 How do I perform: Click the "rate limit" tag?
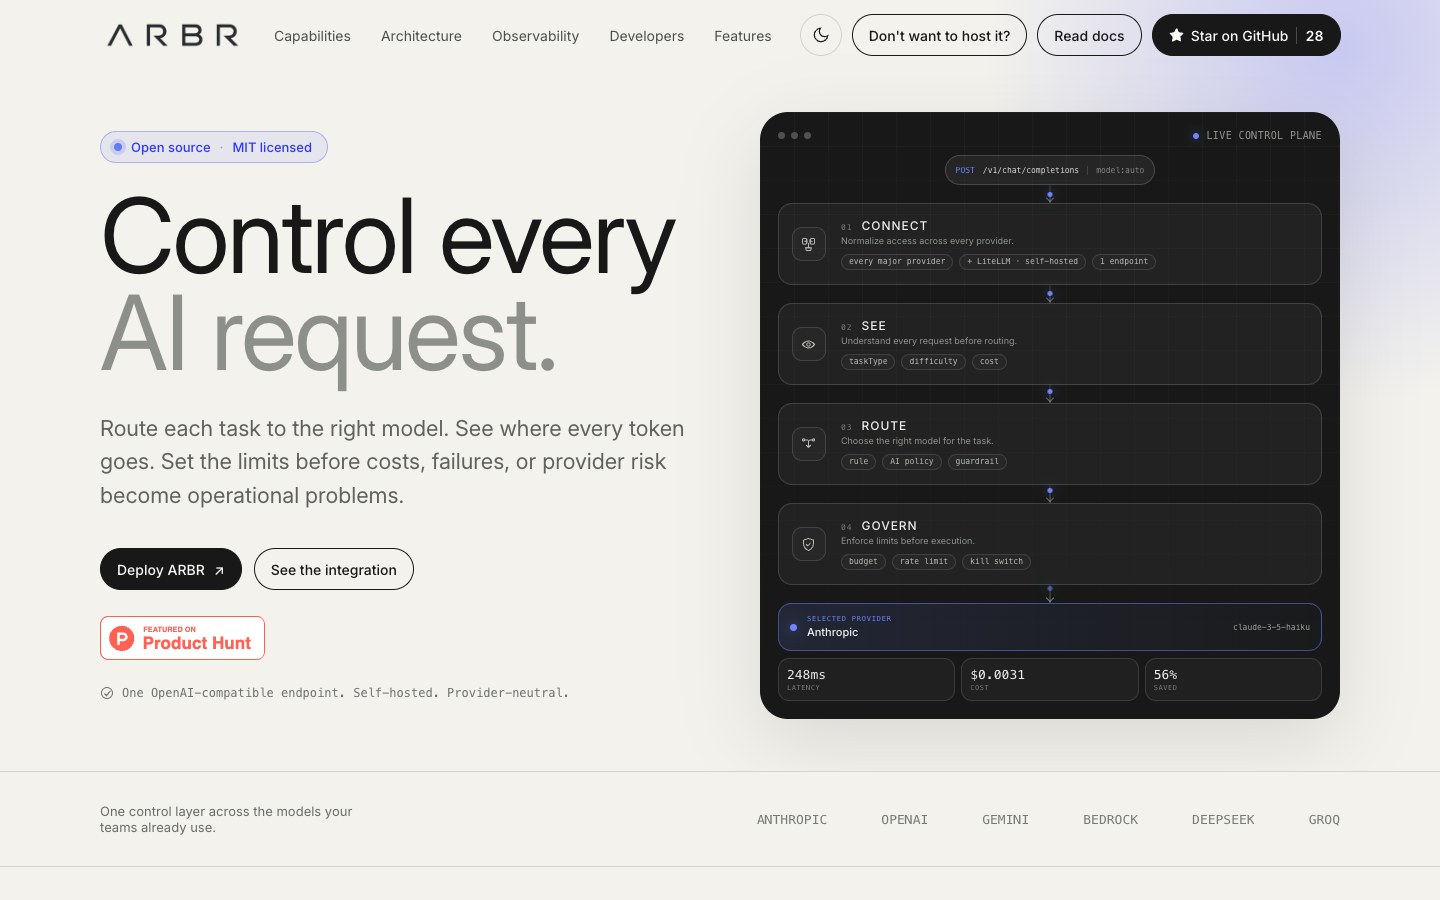[924, 562]
